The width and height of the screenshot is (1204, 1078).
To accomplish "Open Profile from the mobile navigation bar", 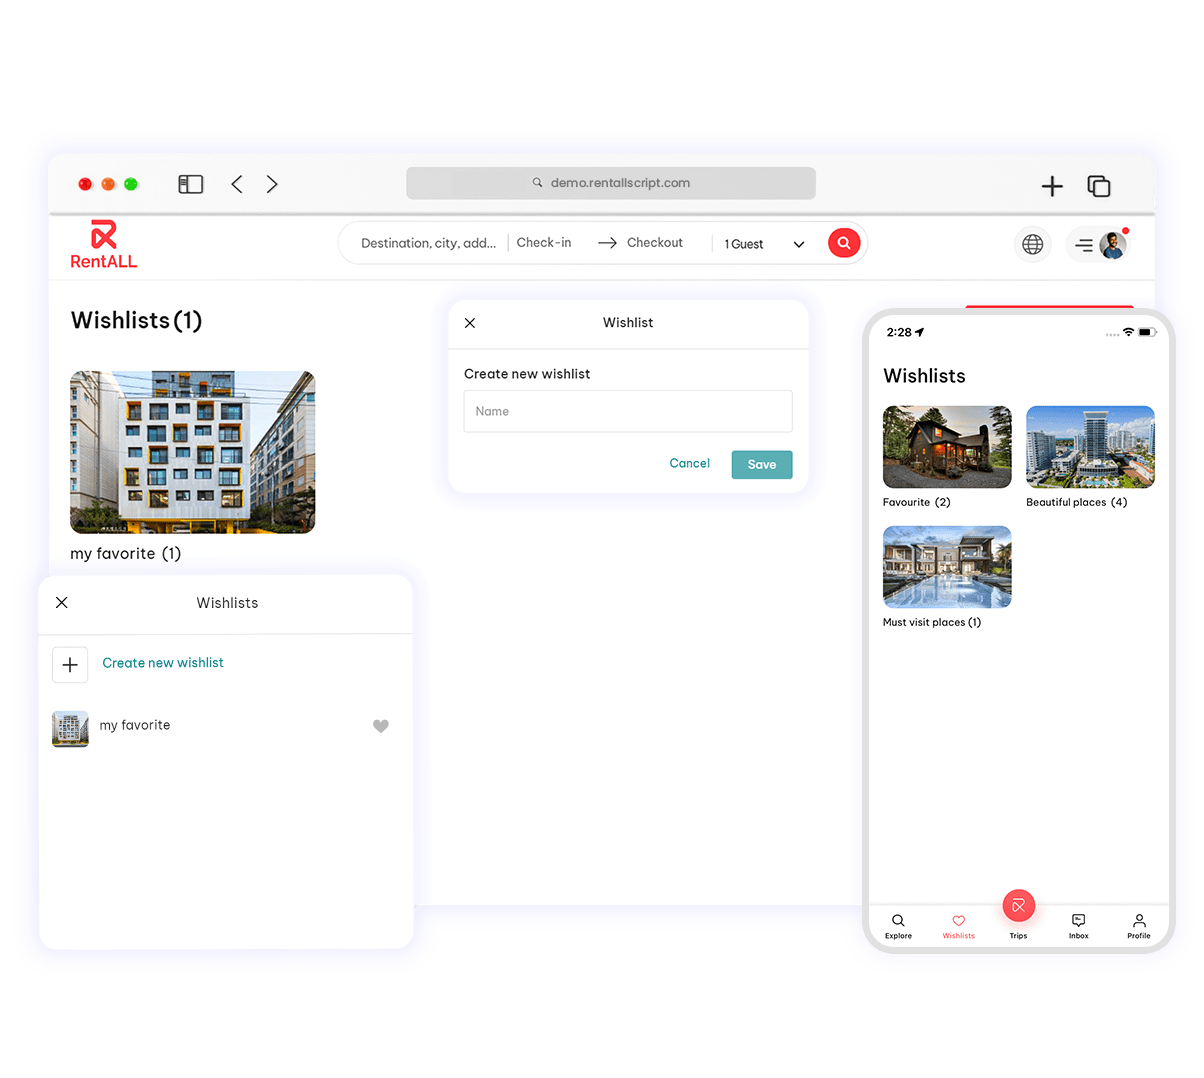I will pos(1138,925).
